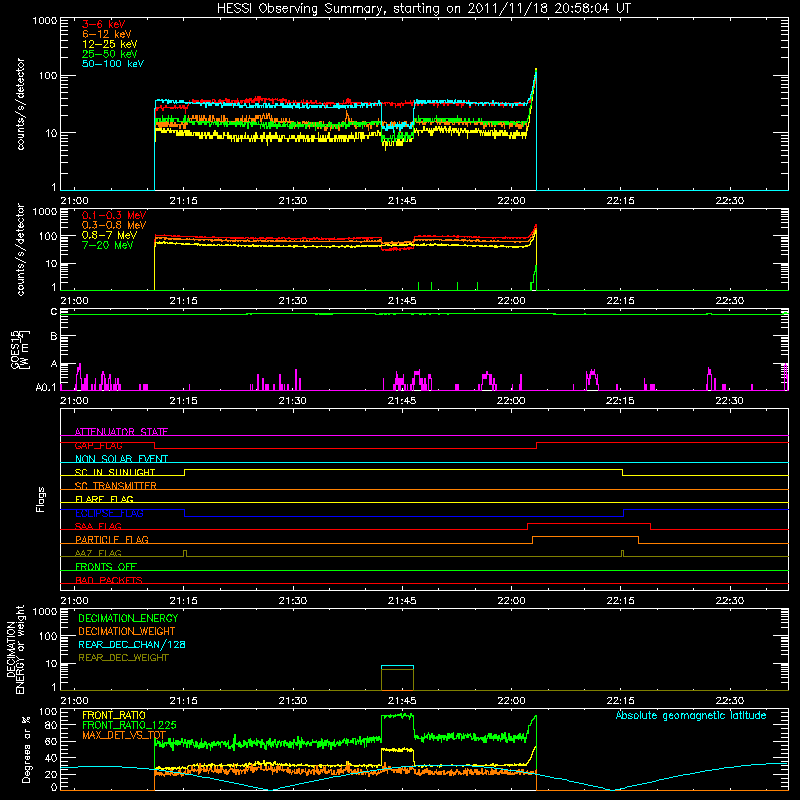Screen dimensions: 800x800
Task: Select the 12-25 keV legend label
Action: pos(110,44)
